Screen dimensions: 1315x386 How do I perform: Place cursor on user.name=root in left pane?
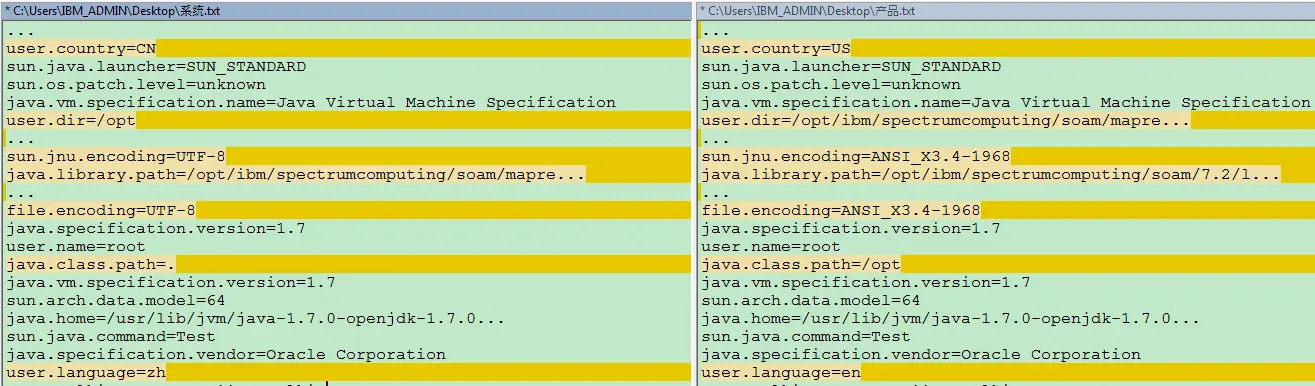point(76,246)
